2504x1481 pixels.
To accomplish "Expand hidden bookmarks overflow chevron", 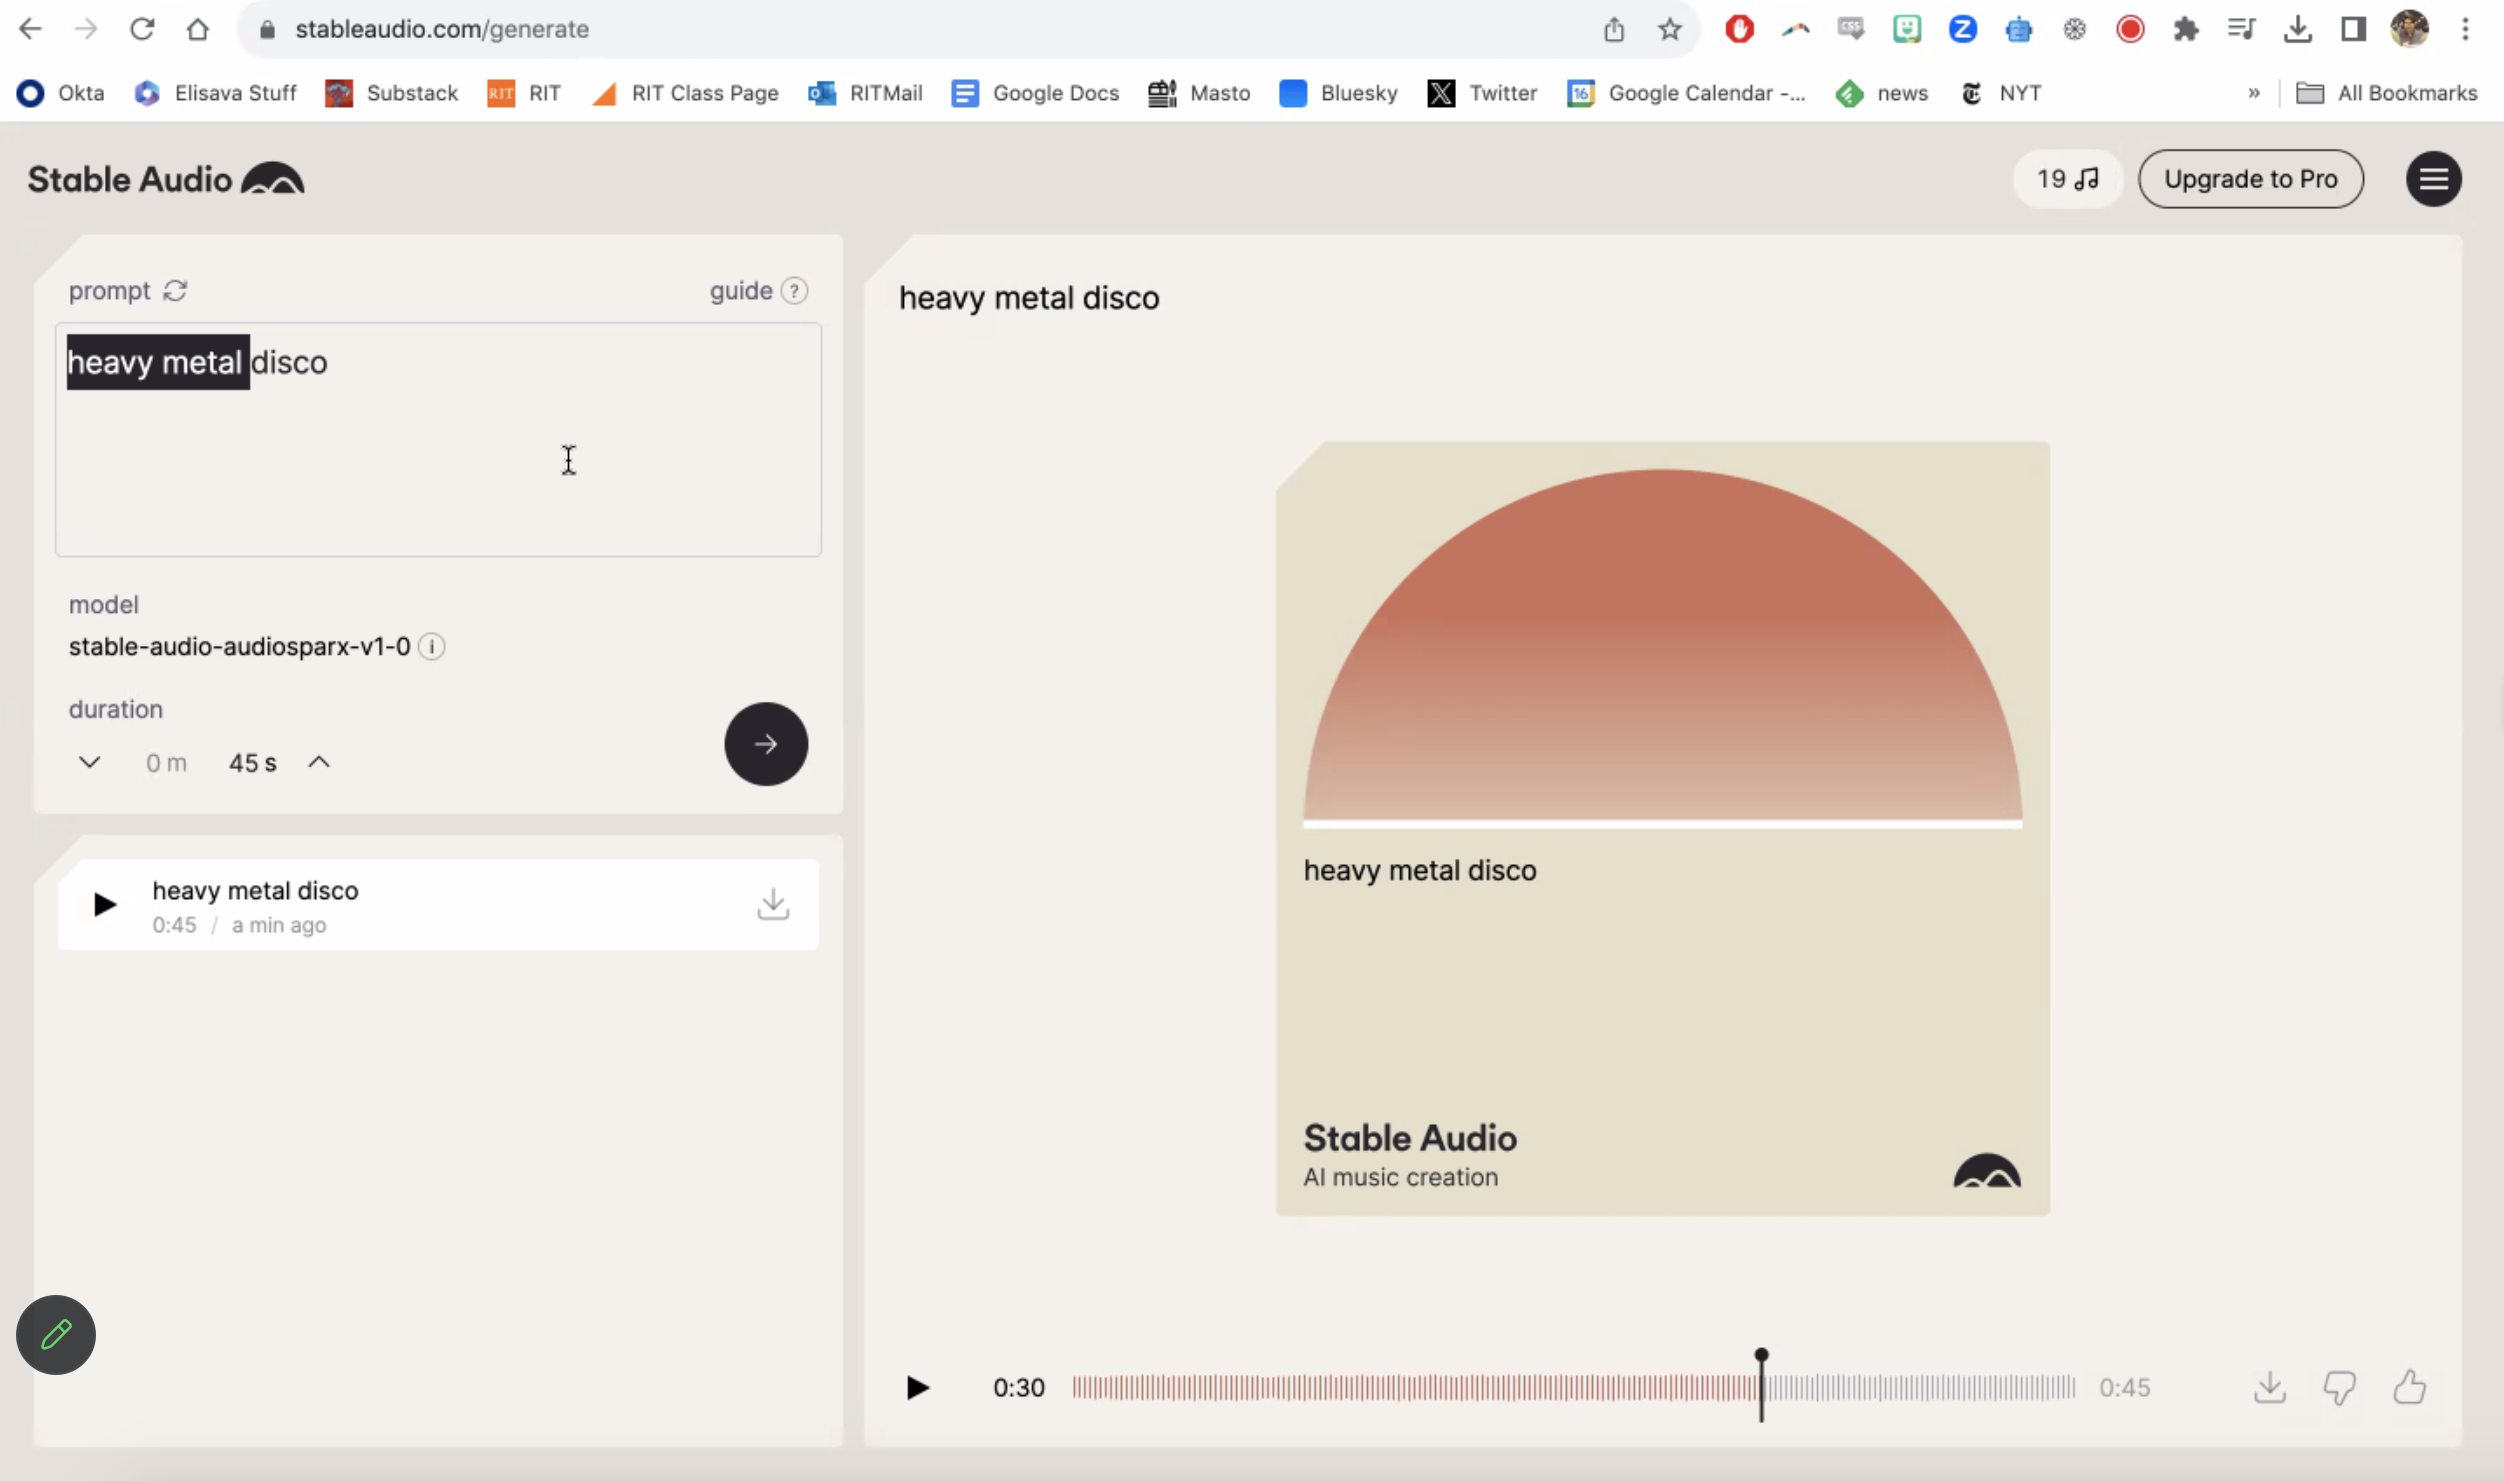I will click(x=2254, y=93).
